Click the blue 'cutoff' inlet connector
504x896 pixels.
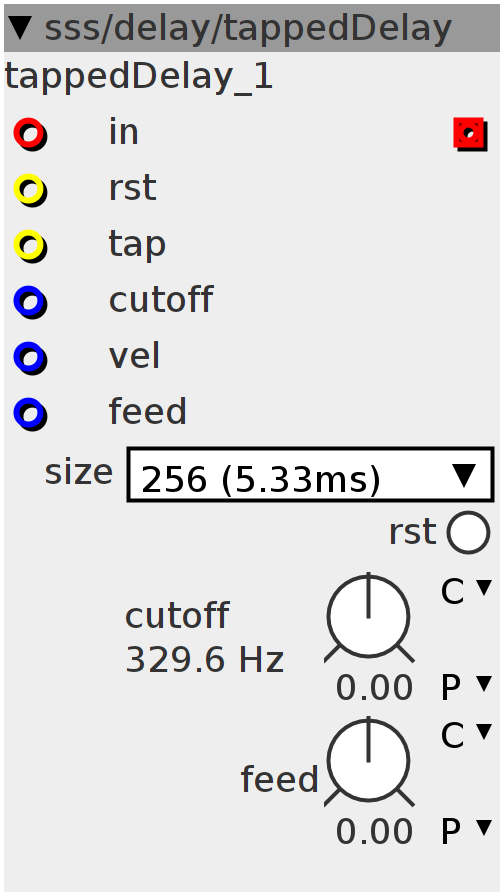[30, 302]
